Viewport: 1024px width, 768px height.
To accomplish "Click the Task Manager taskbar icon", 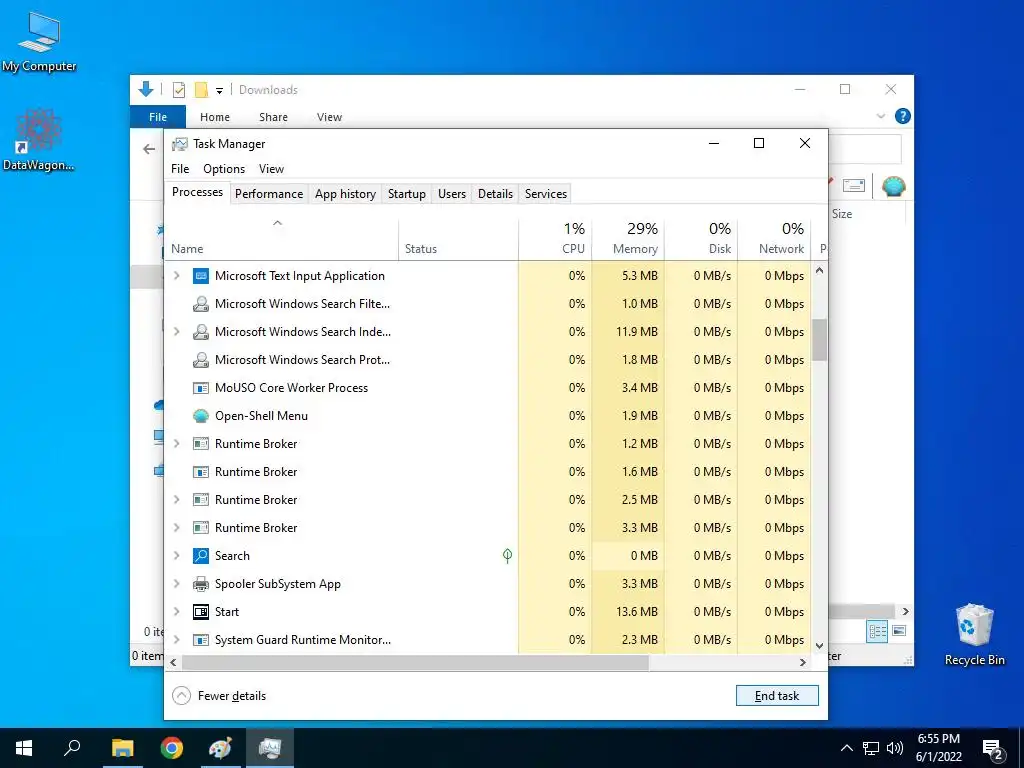I will (x=270, y=748).
